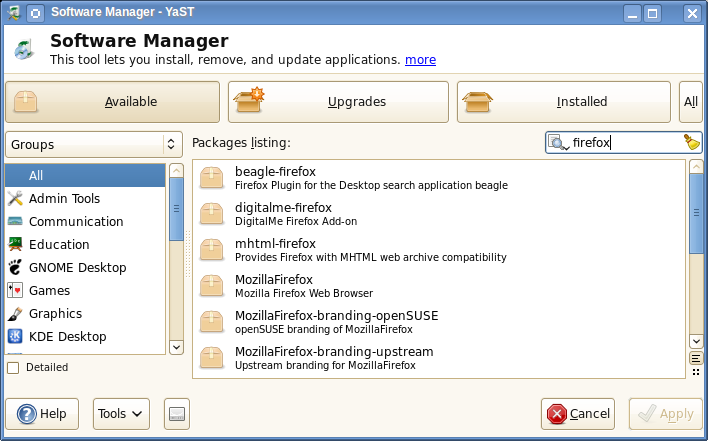Enable the Detailed checkbox

pyautogui.click(x=13, y=367)
